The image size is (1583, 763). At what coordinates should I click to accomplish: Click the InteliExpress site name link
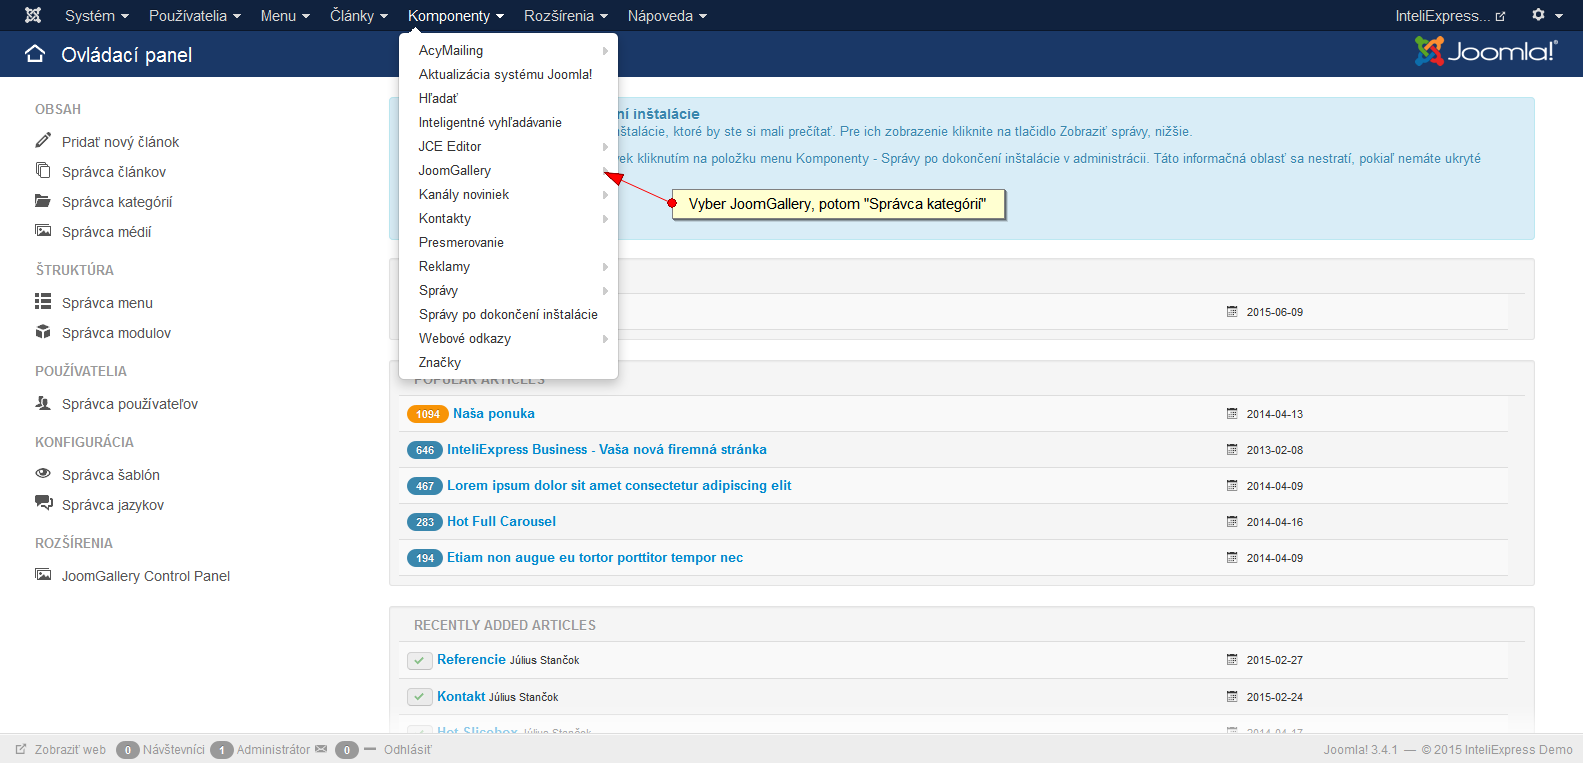1443,16
